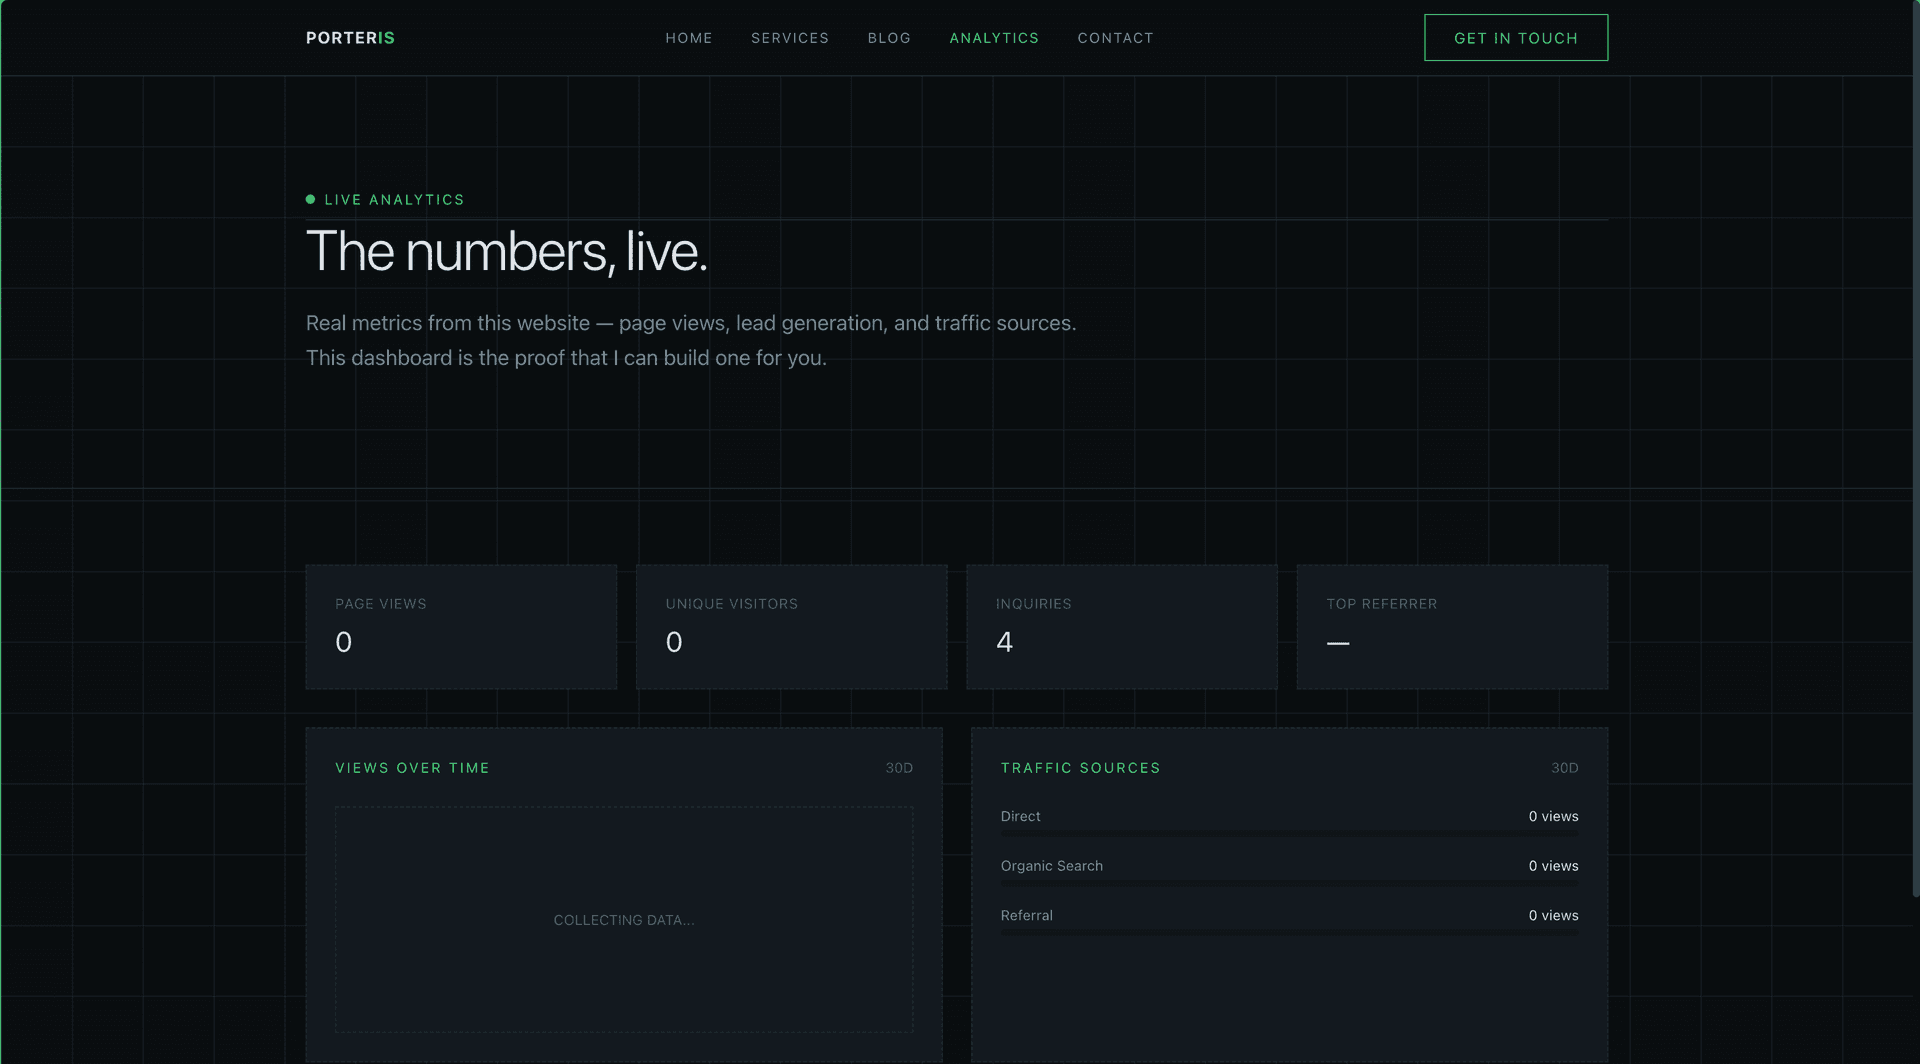
Task: Click the Live Analytics label
Action: pyautogui.click(x=395, y=199)
